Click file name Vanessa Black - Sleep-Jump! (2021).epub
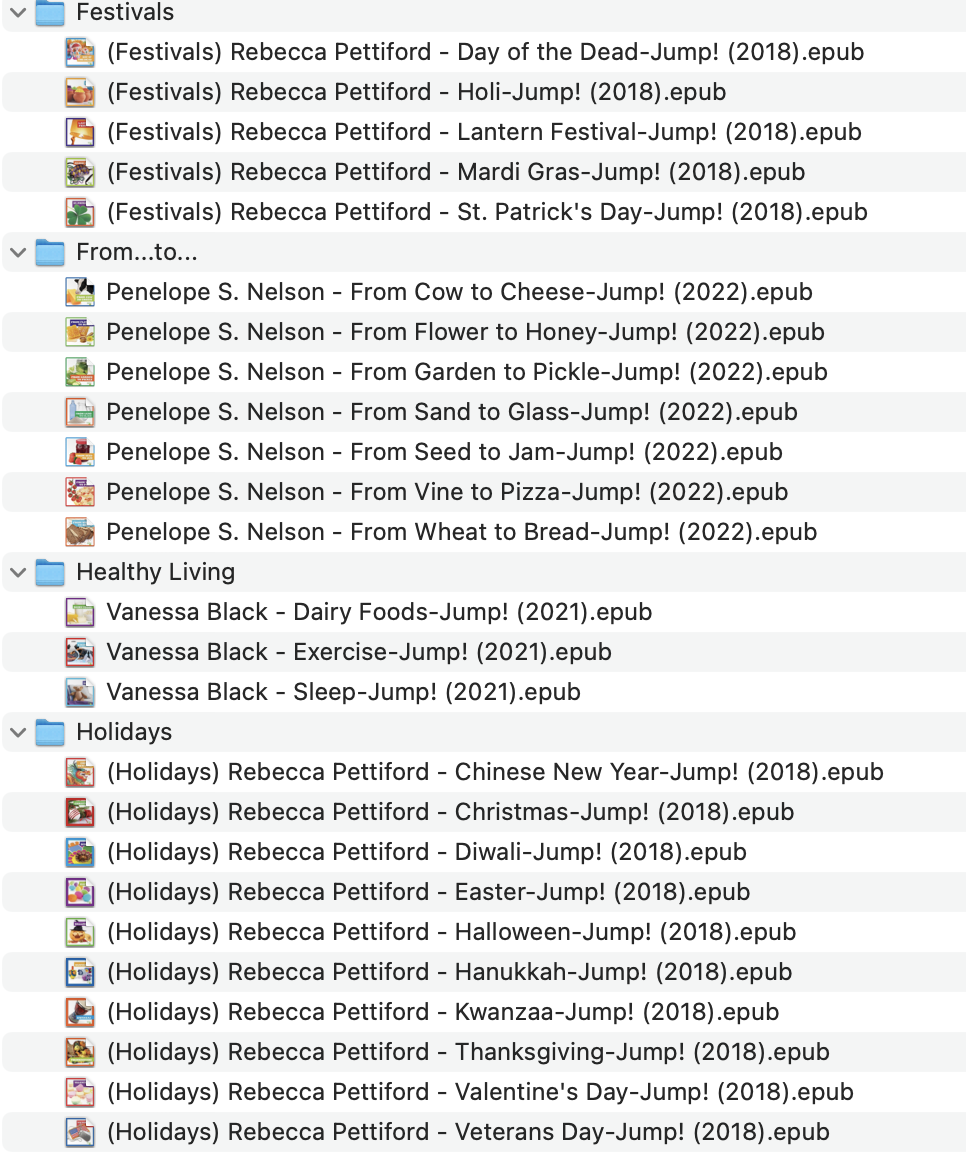 click(343, 692)
